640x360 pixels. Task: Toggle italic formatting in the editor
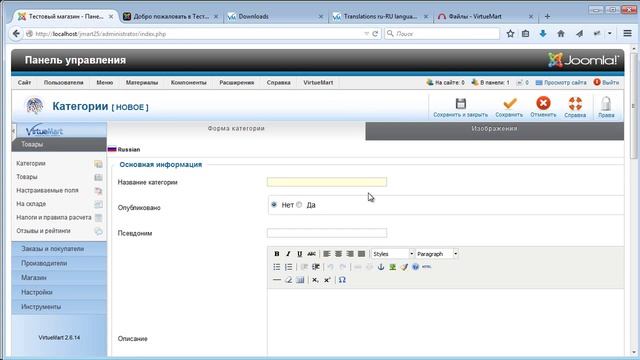tap(288, 254)
